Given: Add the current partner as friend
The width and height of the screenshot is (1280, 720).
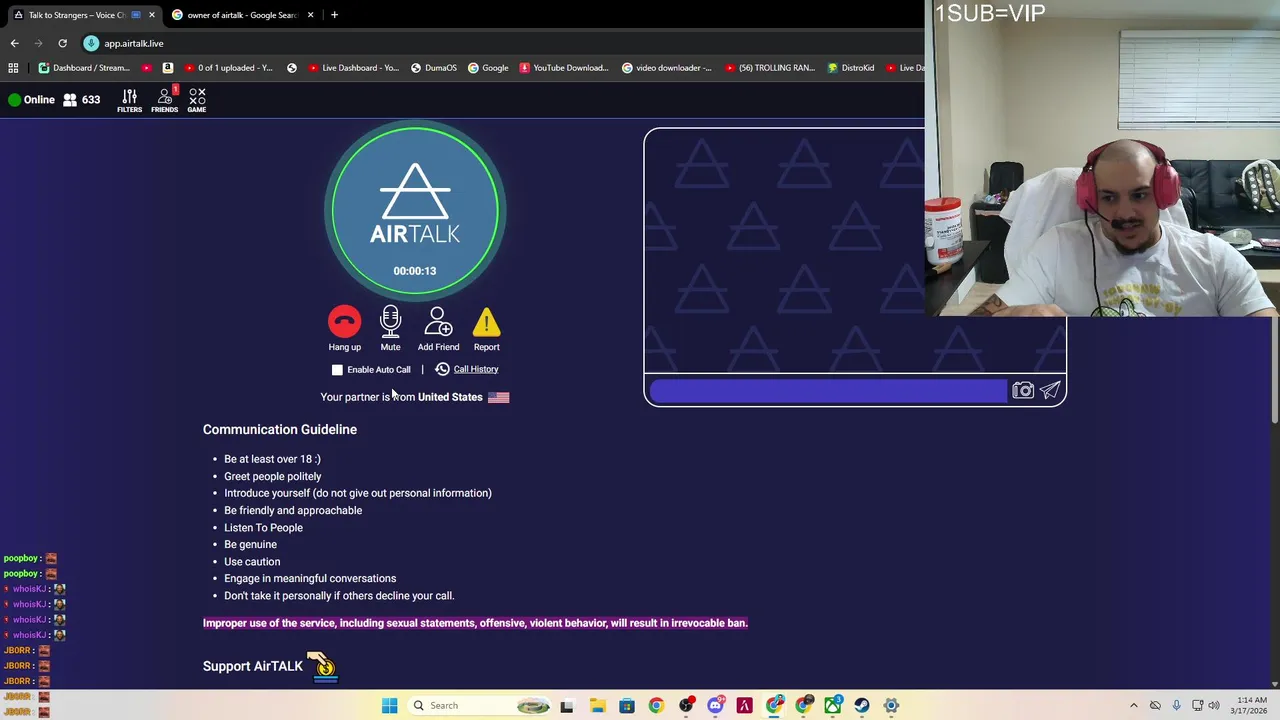Looking at the screenshot, I should (438, 322).
